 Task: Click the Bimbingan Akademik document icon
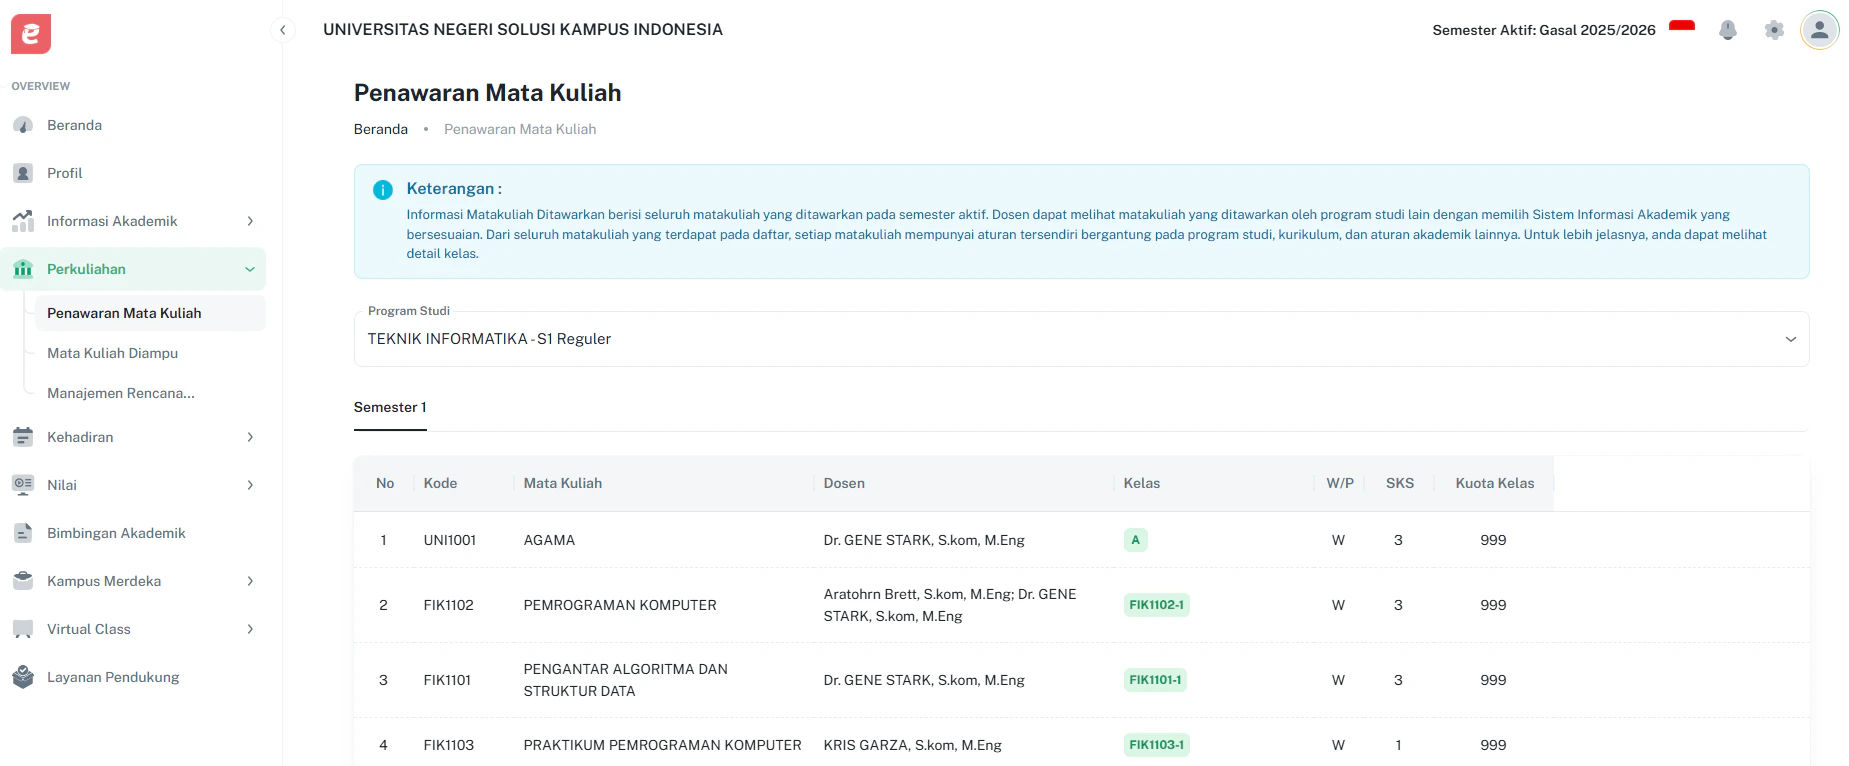(23, 533)
